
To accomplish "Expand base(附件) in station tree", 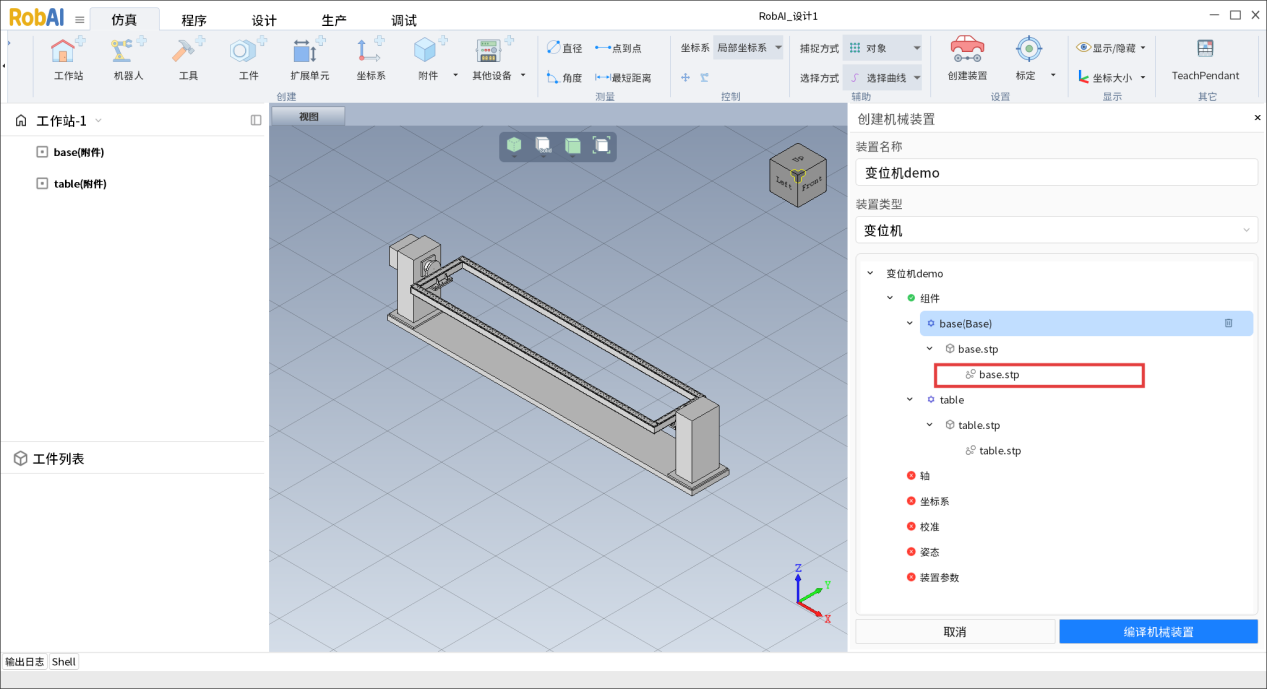I will coord(42,152).
